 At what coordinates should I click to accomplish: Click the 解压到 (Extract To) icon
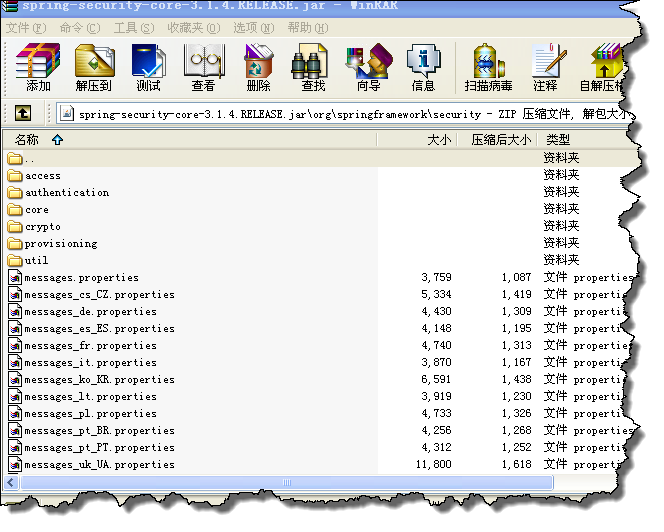(94, 68)
